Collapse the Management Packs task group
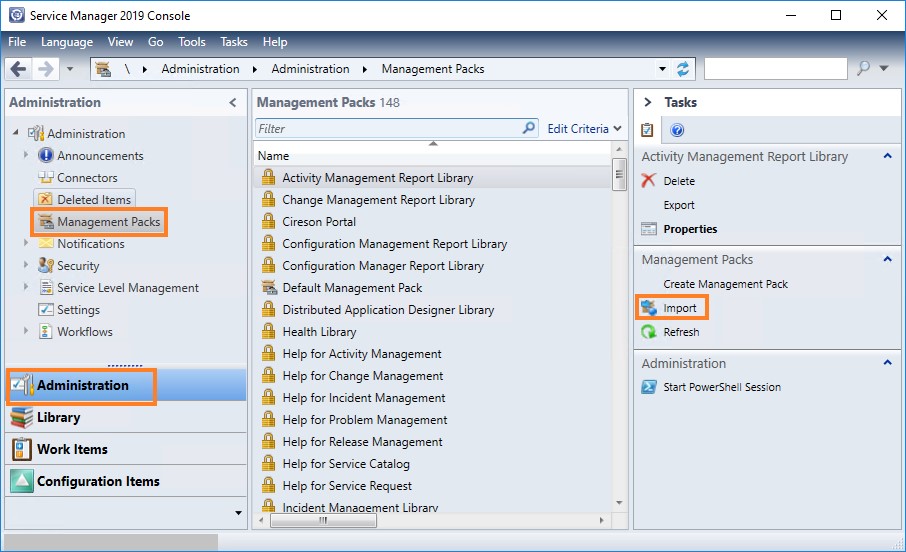906x552 pixels. 888,259
